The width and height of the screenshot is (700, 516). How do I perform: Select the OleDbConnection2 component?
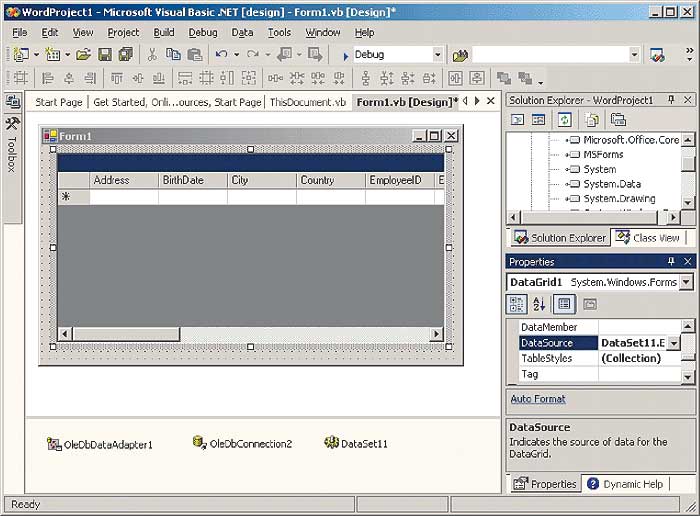pos(242,443)
